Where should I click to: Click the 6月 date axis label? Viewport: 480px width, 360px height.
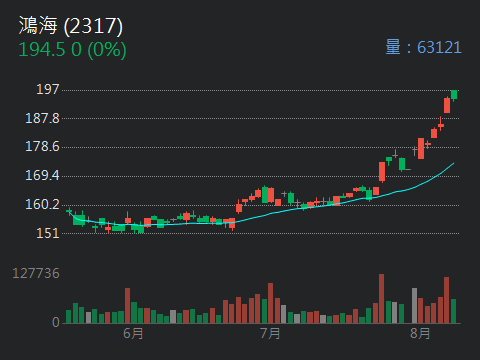(133, 333)
